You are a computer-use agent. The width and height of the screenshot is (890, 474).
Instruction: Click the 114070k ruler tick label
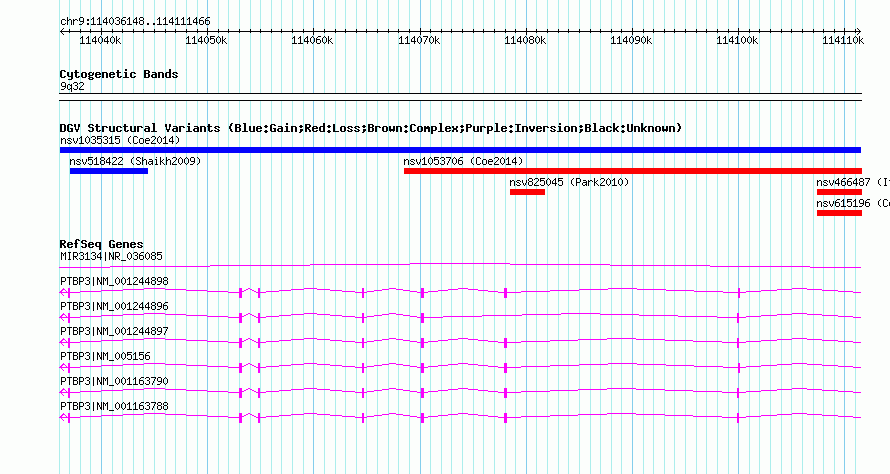pyautogui.click(x=419, y=40)
